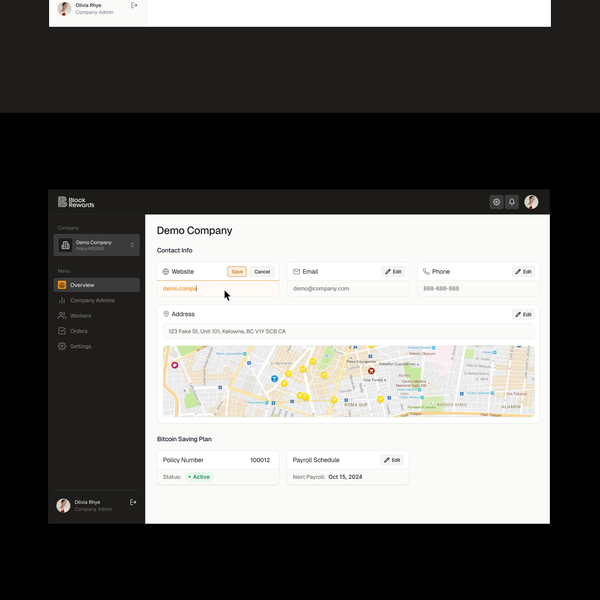Click Olivia Rhye's avatar in sidebar footer
The width and height of the screenshot is (600, 600).
[x=63, y=505]
